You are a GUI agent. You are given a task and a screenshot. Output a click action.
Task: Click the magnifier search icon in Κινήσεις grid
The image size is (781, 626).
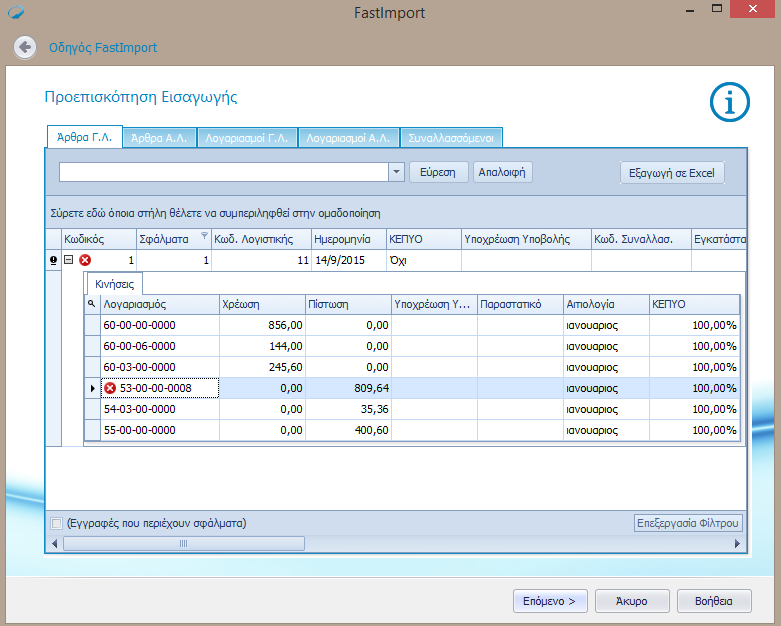[92, 303]
